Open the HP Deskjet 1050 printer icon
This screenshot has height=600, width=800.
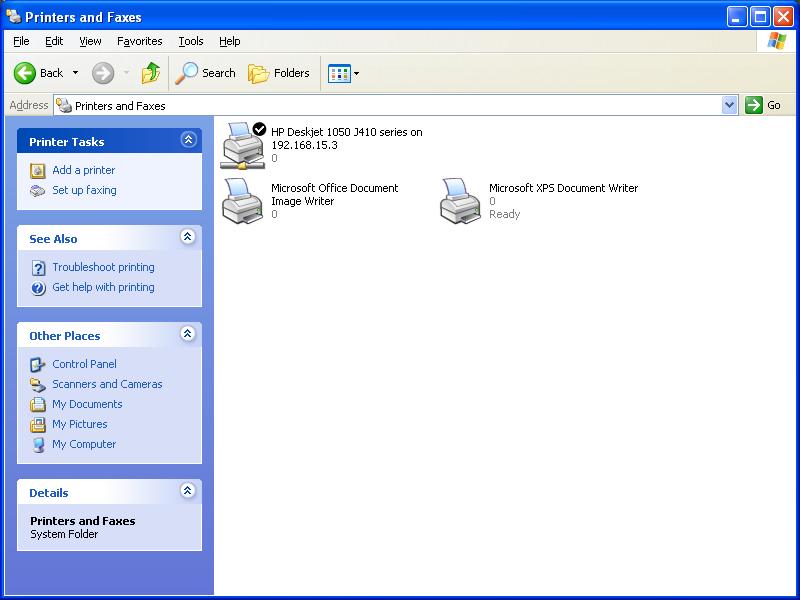(x=242, y=145)
